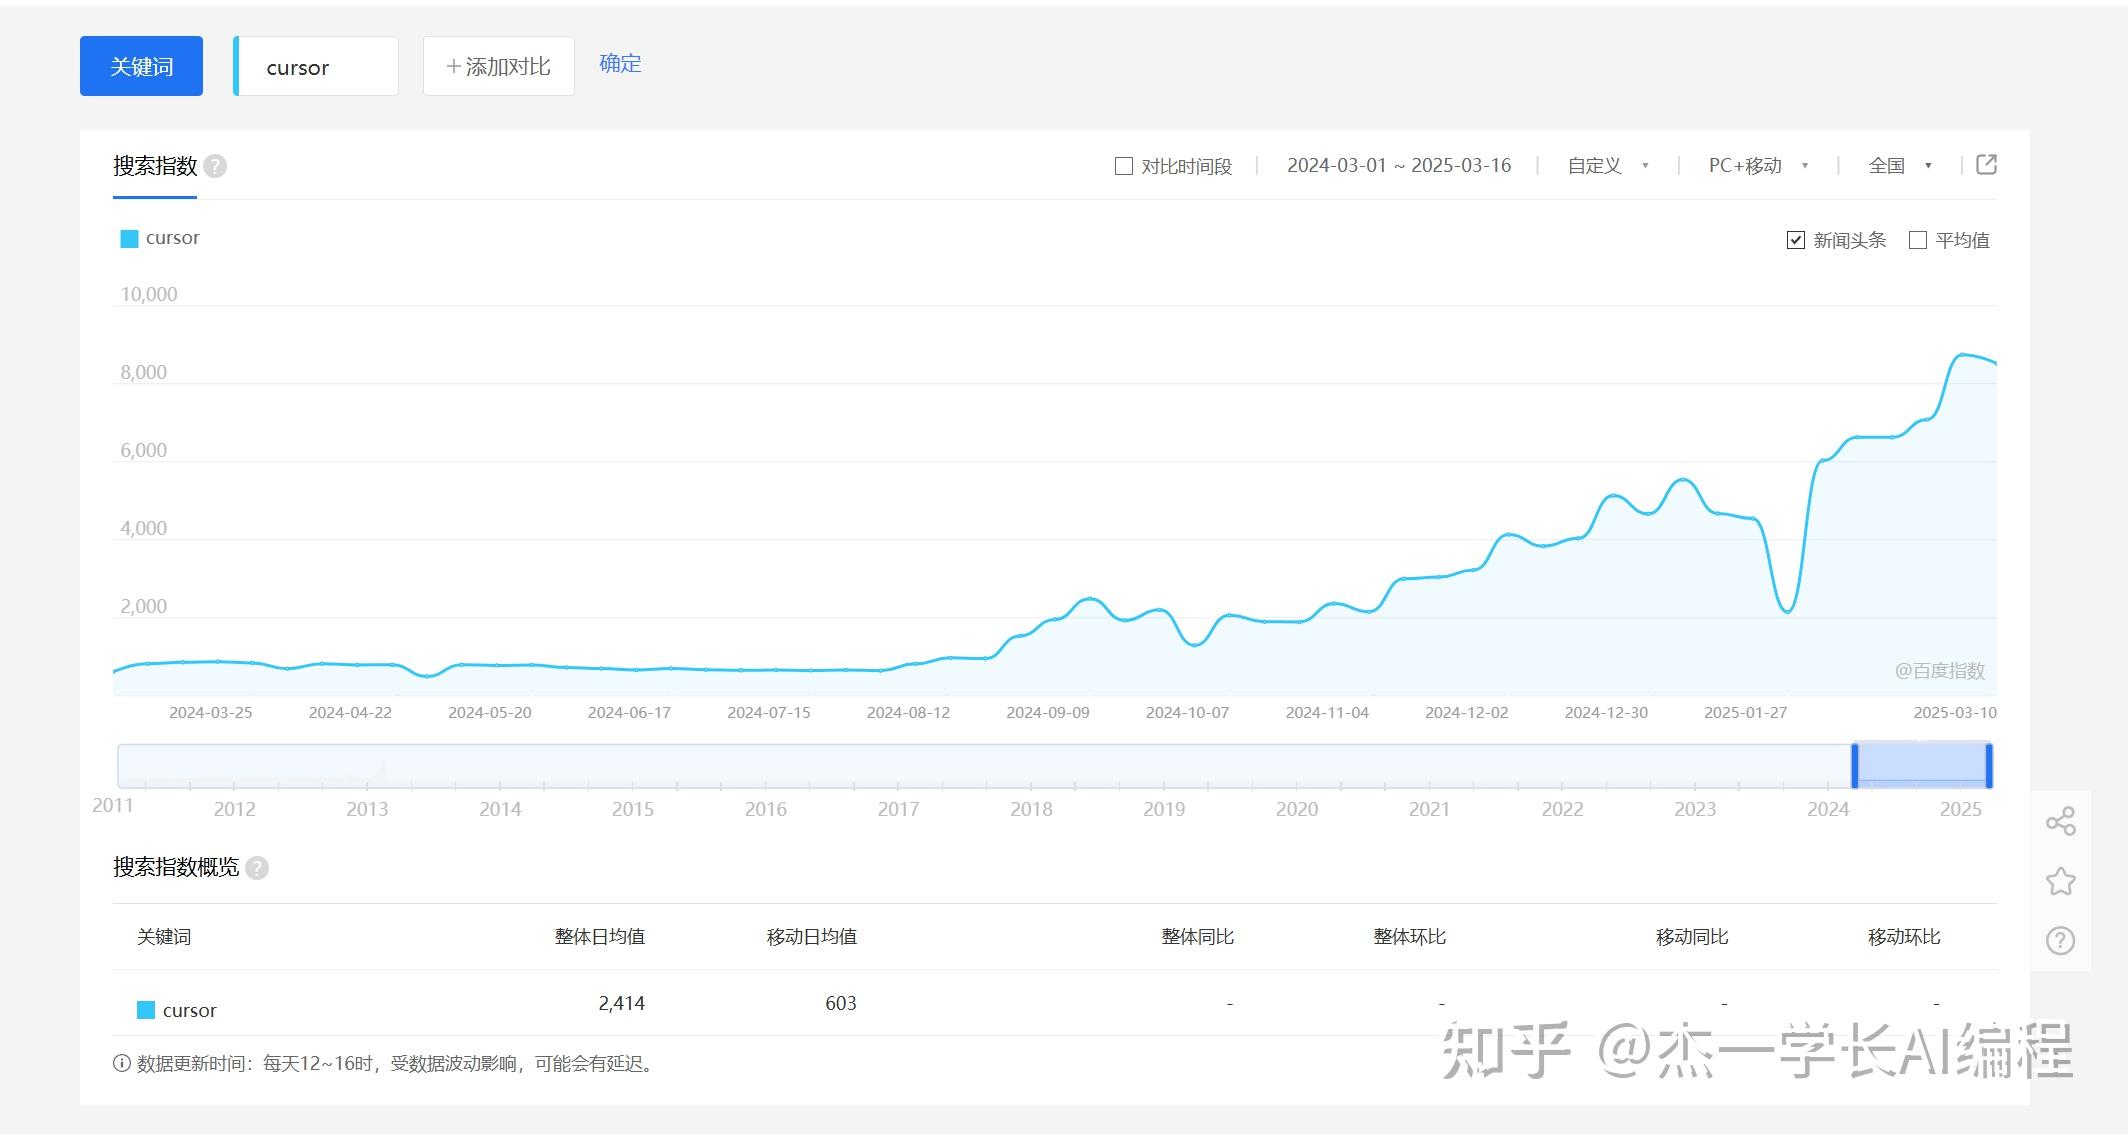Click cursor legend color square above chart
The width and height of the screenshot is (2128, 1134).
(x=129, y=238)
